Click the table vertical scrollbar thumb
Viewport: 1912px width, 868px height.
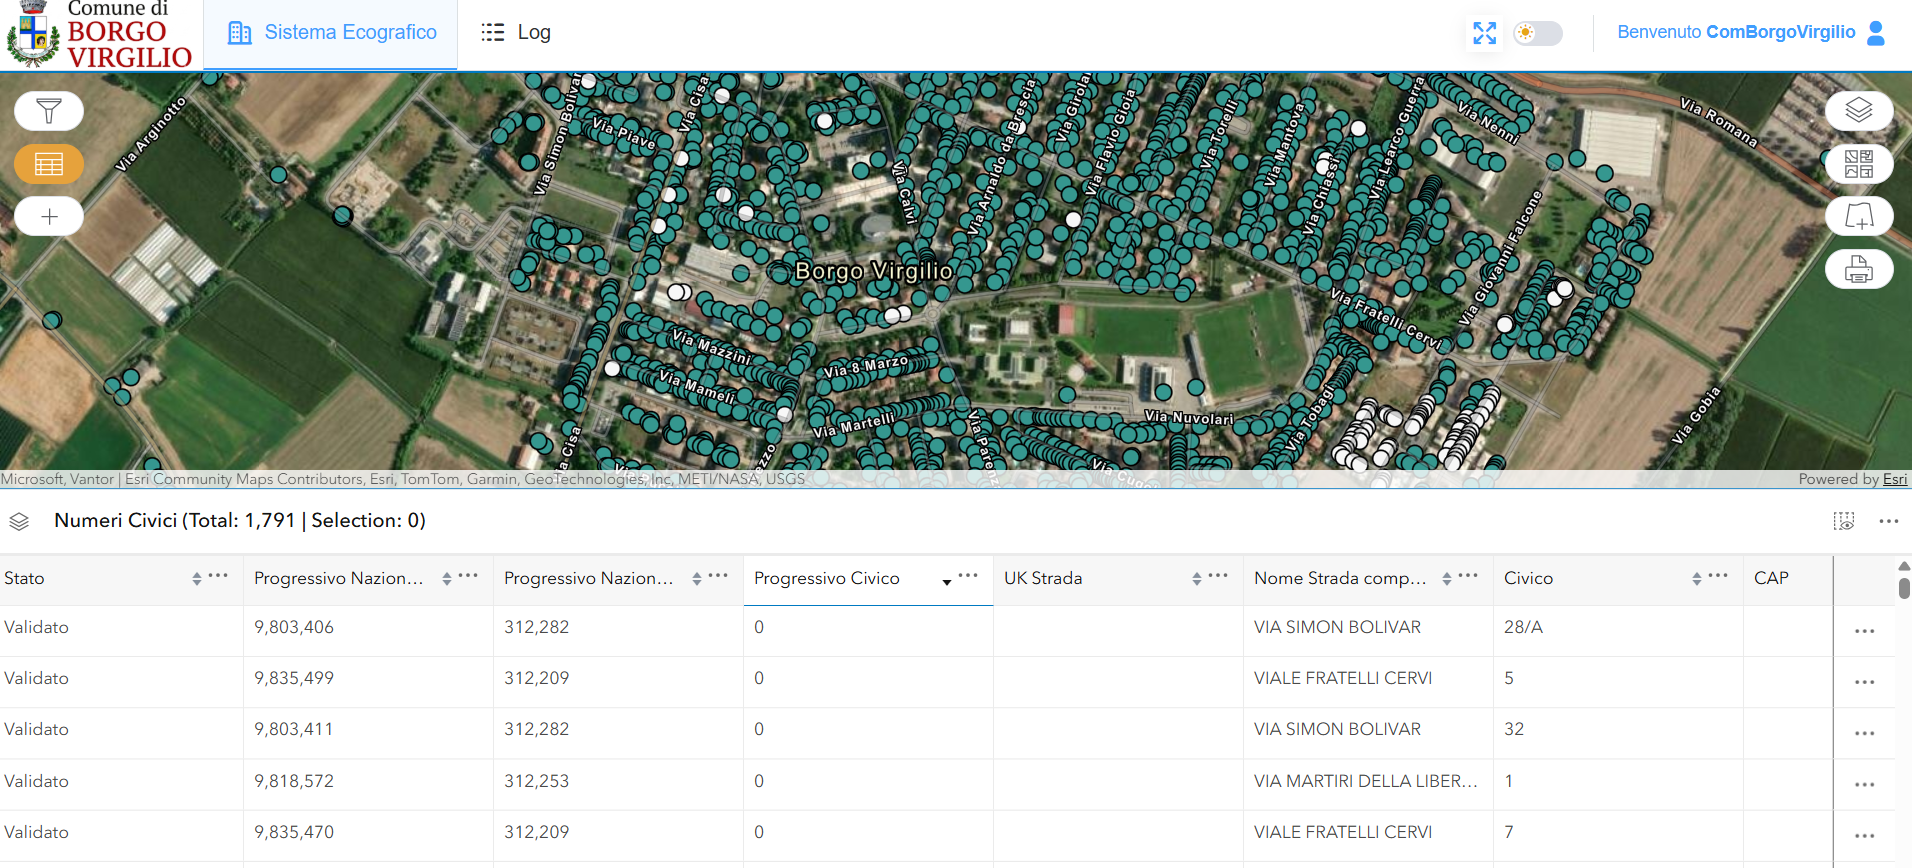coord(1904,588)
